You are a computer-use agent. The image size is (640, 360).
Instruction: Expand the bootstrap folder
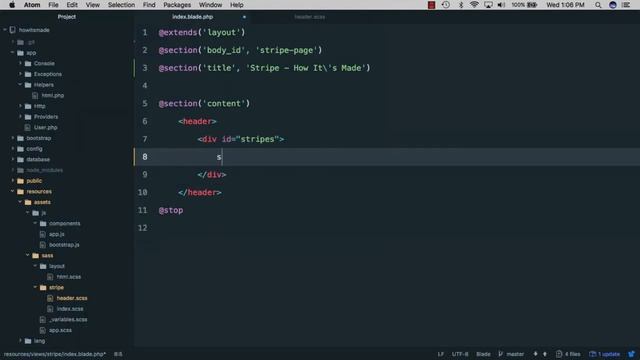tap(13, 138)
